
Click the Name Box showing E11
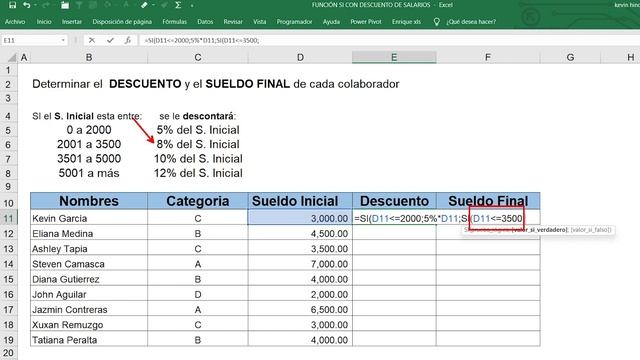click(31, 40)
